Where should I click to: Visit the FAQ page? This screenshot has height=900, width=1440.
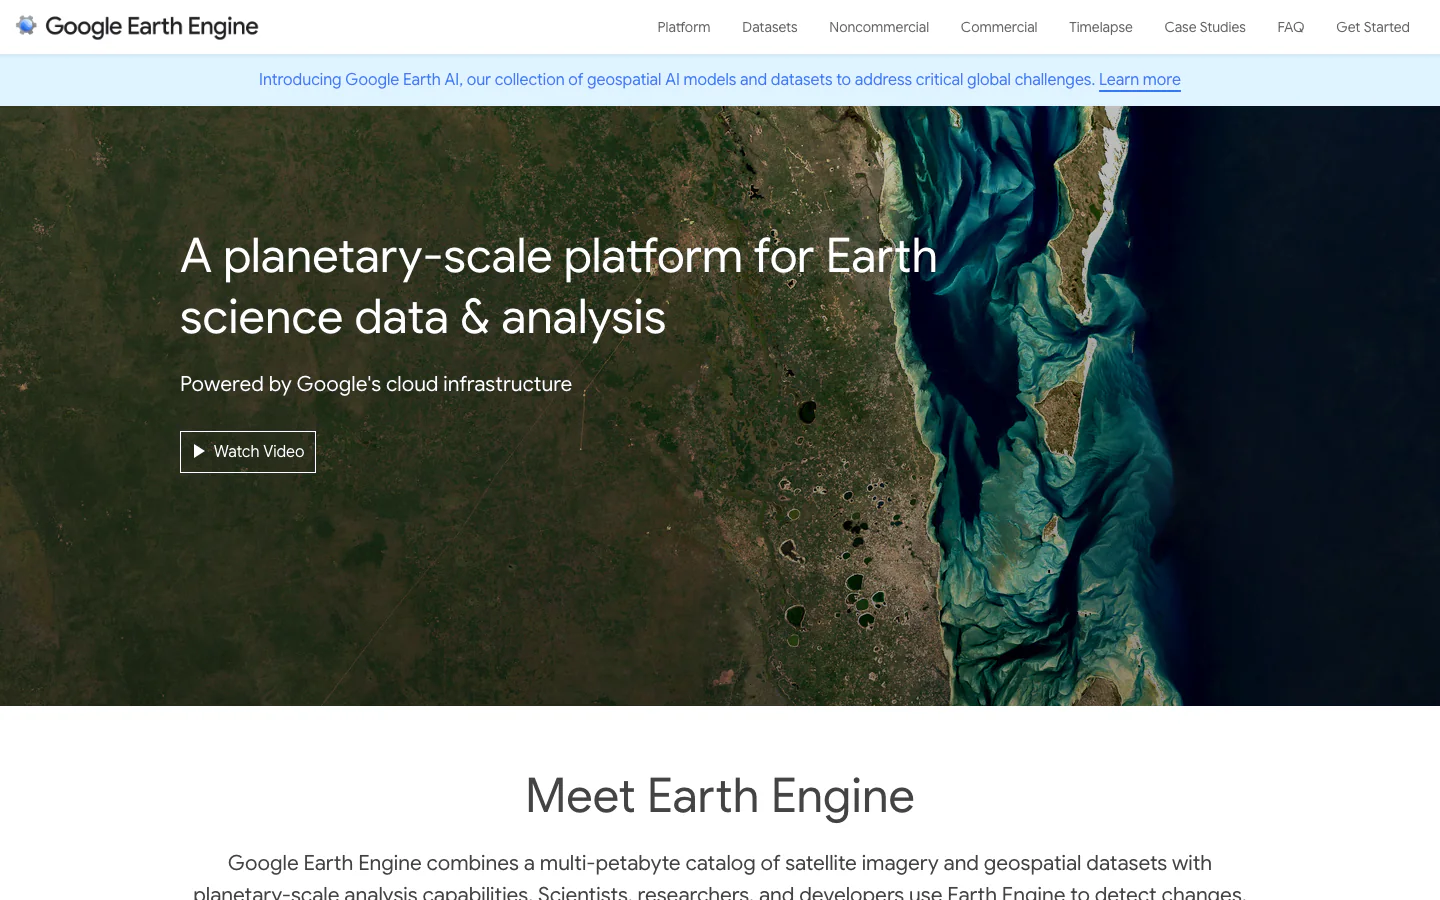(1291, 27)
